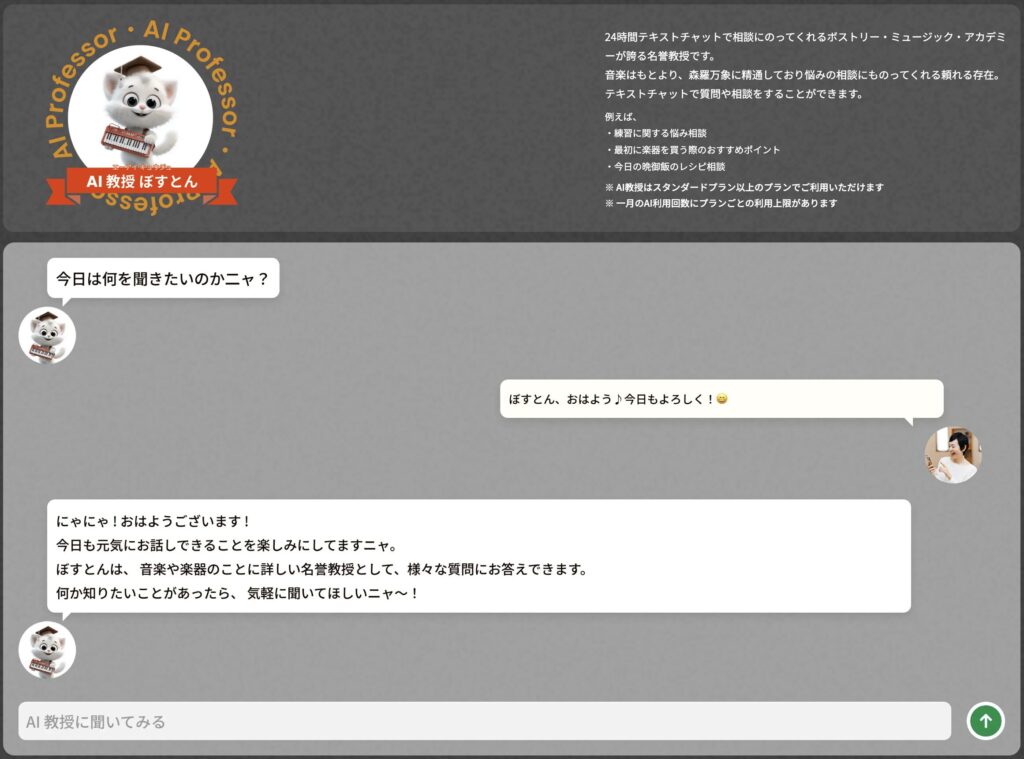Click the 今日の晩御飯のレシピ相談 example item
This screenshot has width=1024, height=759.
665,167
